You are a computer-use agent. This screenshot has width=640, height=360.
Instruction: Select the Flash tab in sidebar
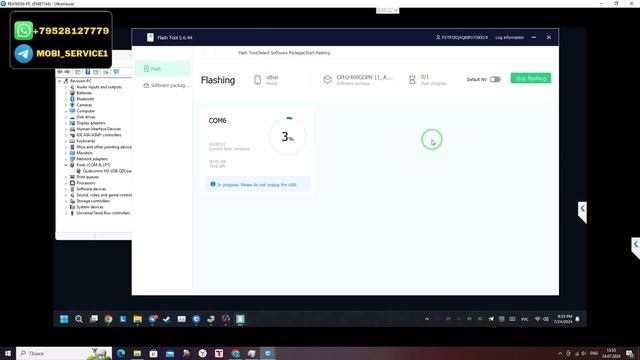162,69
